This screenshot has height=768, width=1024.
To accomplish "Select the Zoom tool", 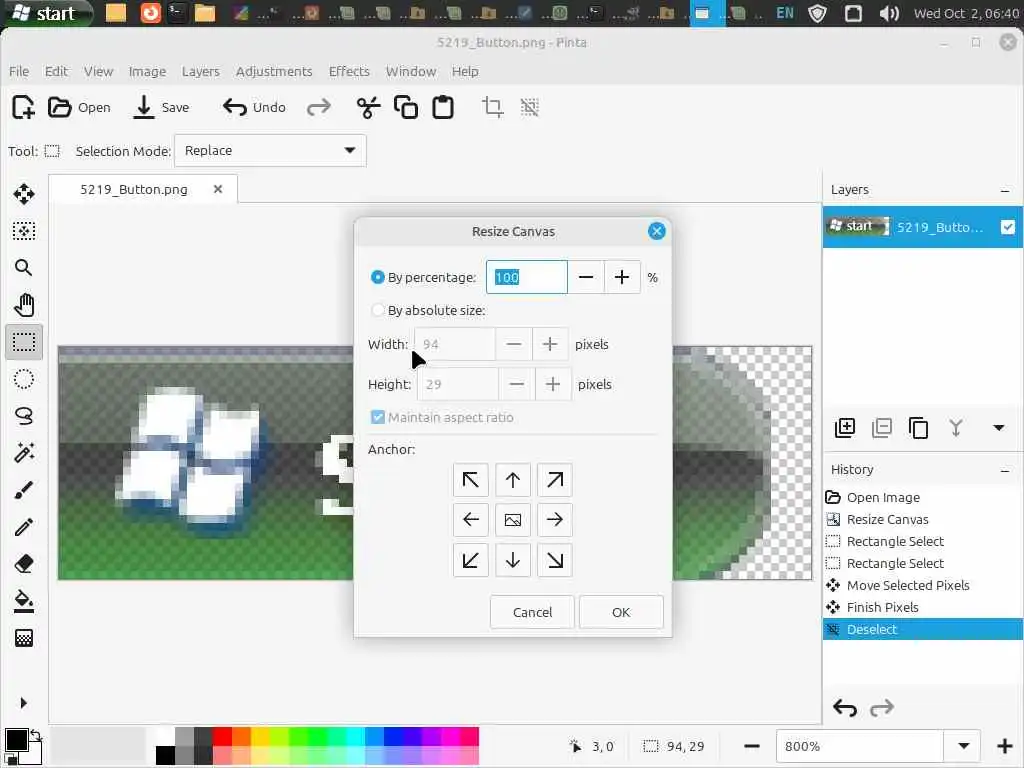I will (x=24, y=267).
